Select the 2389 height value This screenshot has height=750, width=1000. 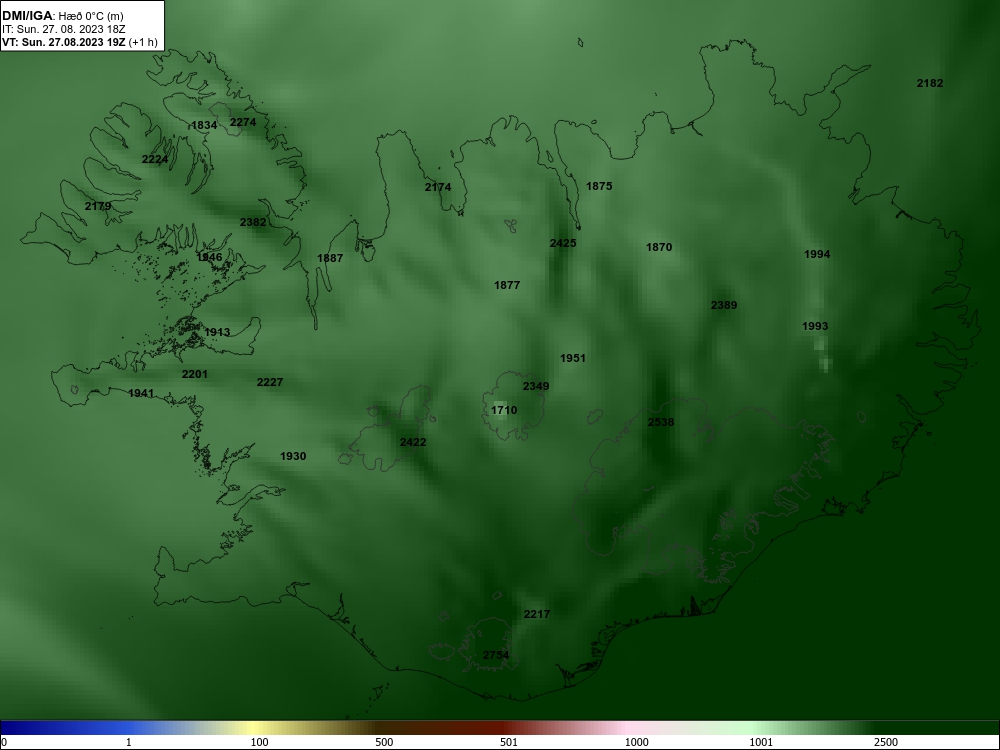724,305
